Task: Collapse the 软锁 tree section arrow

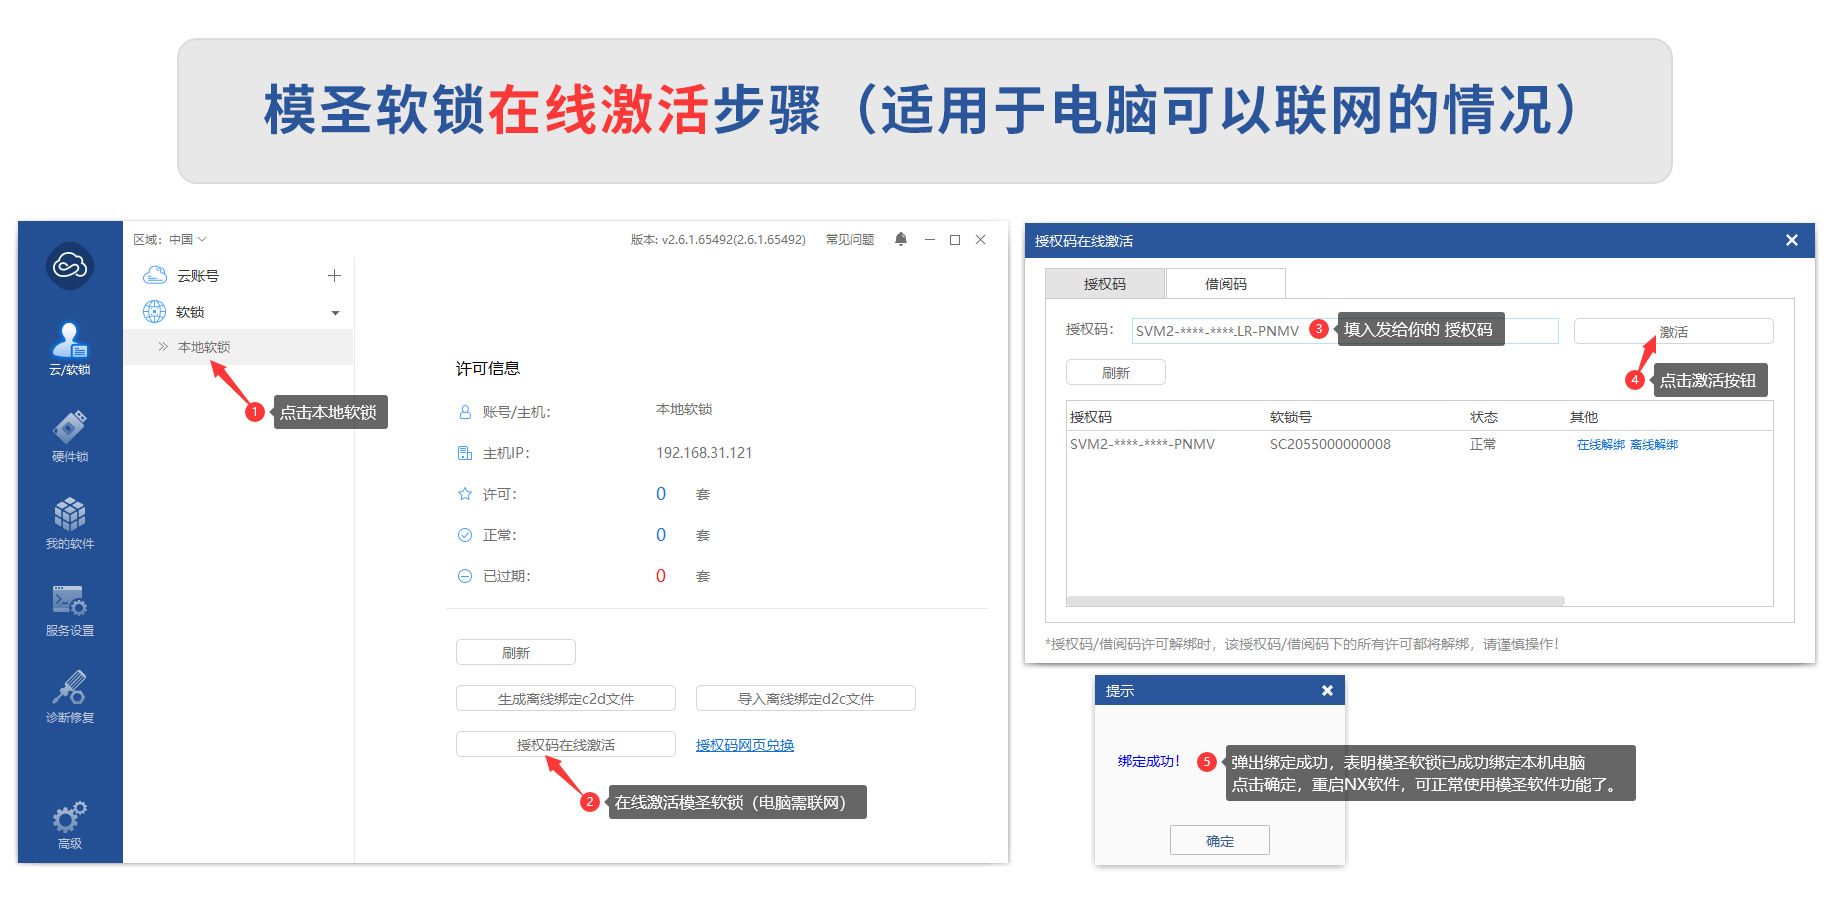Action: [x=335, y=313]
